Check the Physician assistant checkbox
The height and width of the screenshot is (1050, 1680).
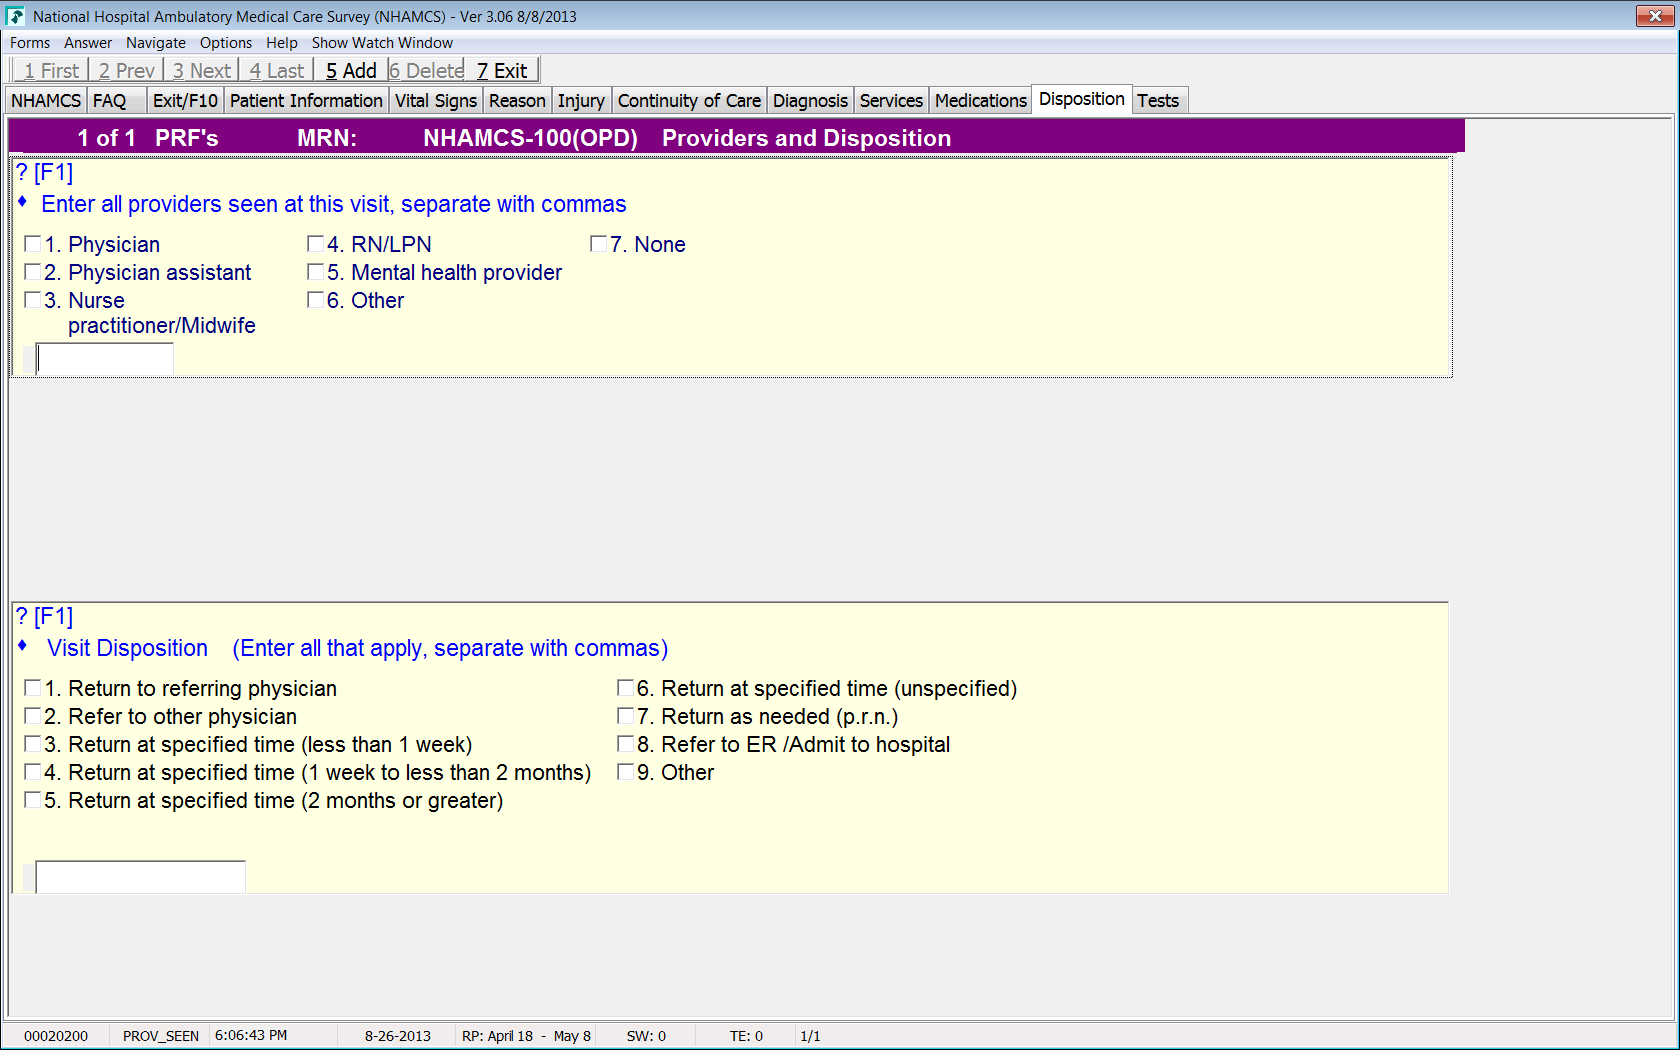[x=33, y=272]
